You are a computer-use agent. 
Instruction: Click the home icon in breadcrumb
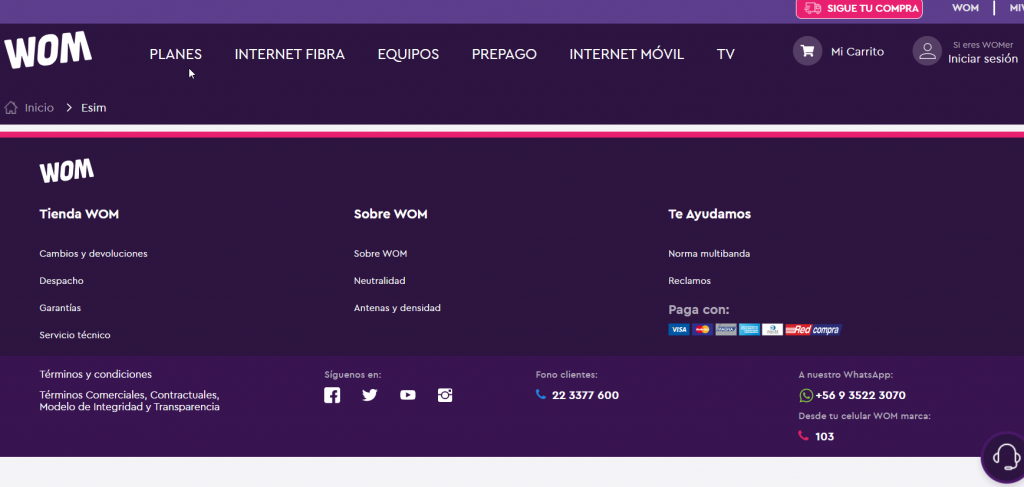[x=12, y=108]
